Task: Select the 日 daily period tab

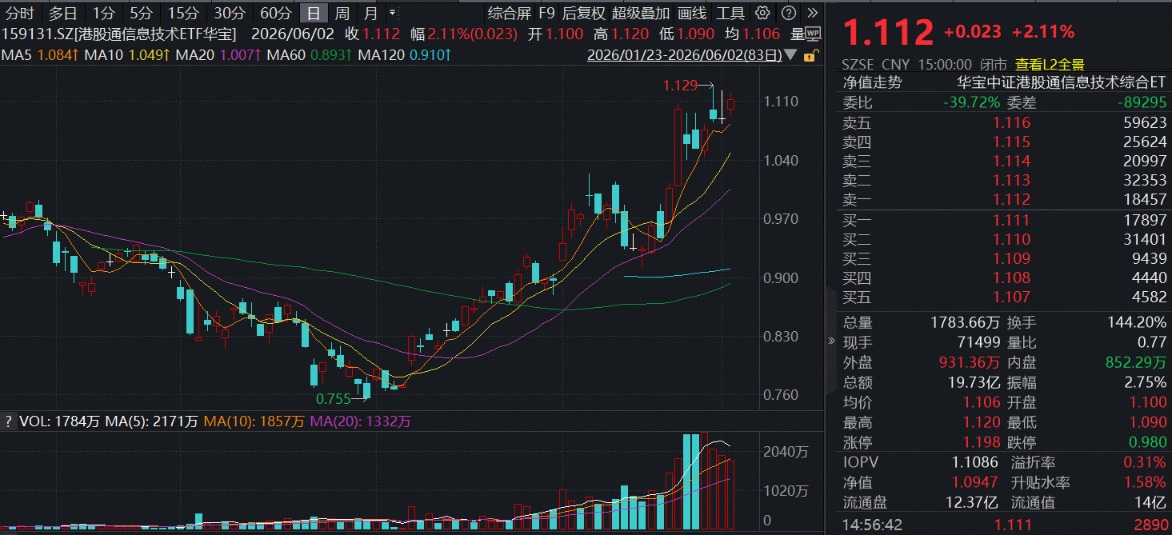Action: coord(314,13)
